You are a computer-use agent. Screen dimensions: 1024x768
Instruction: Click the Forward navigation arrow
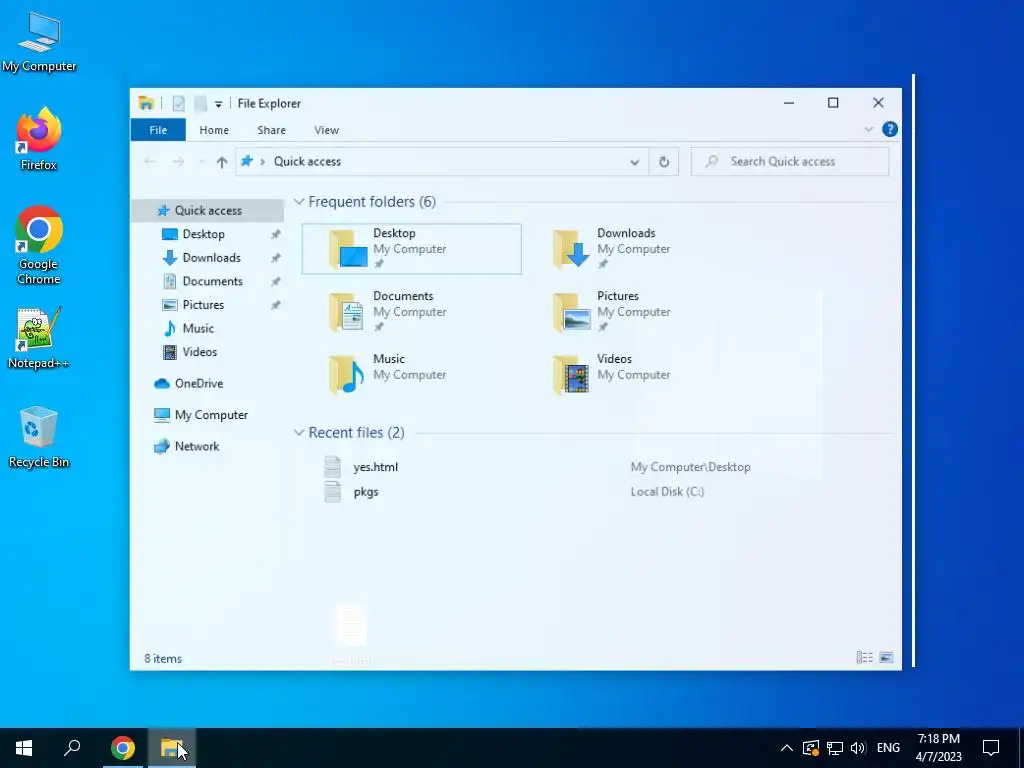pos(178,162)
